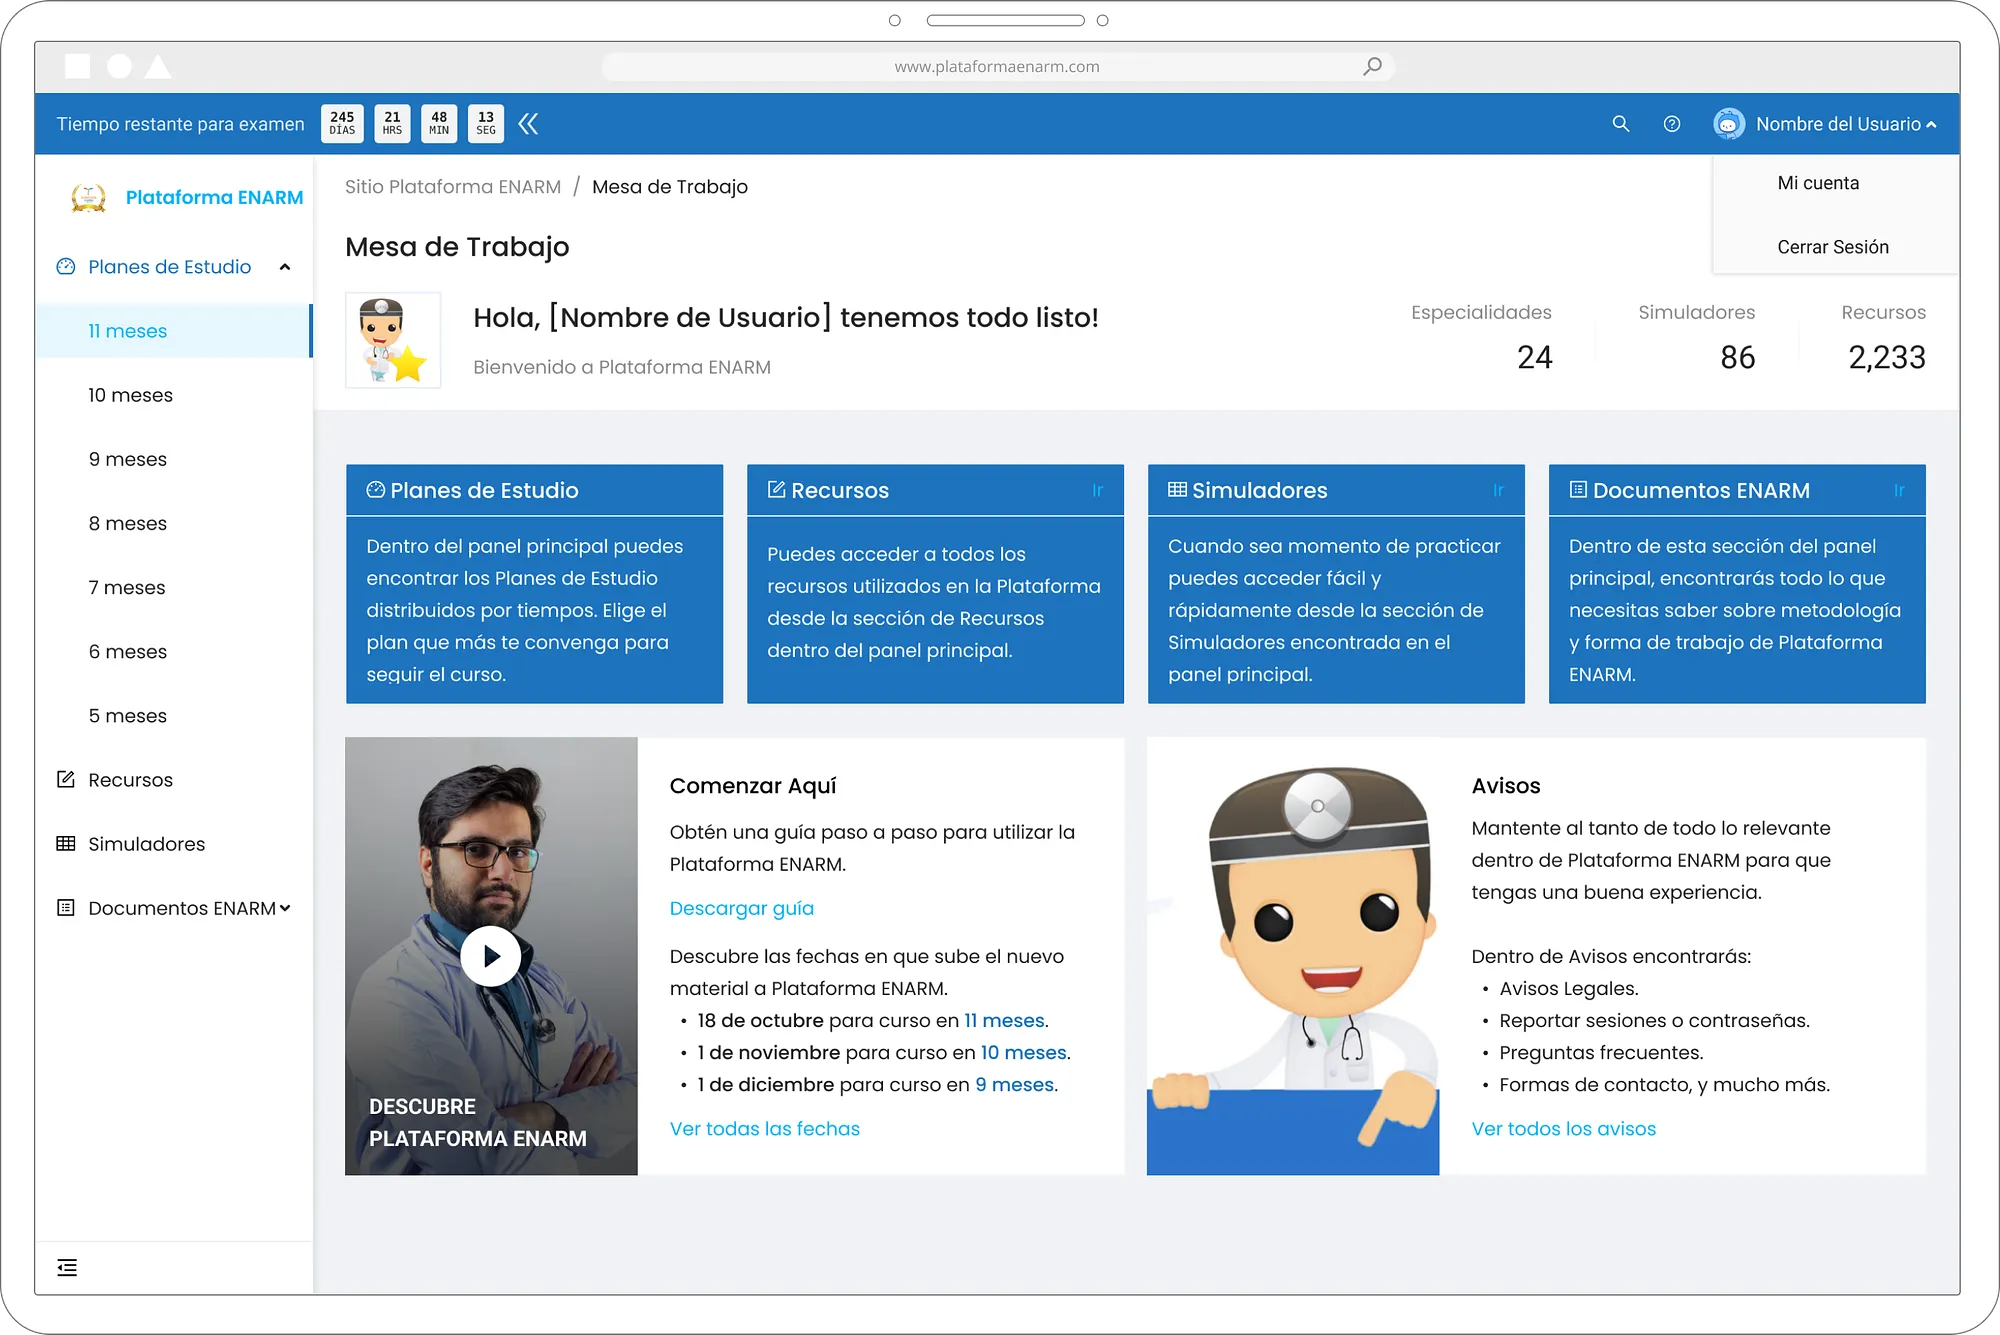Viewport: 2000px width, 1335px height.
Task: Click the Comenzar Aquí heading
Action: coord(753,786)
